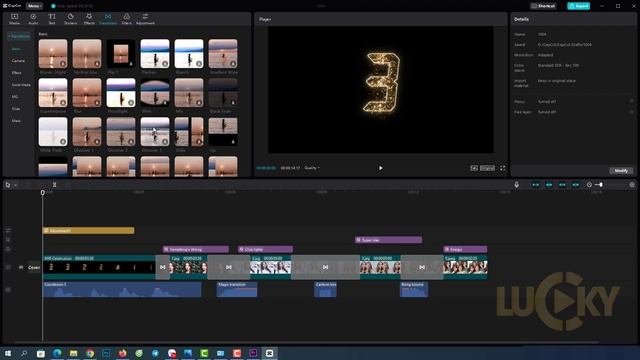Open the Filters tab
Viewport: 640px width, 360px height.
(127, 19)
